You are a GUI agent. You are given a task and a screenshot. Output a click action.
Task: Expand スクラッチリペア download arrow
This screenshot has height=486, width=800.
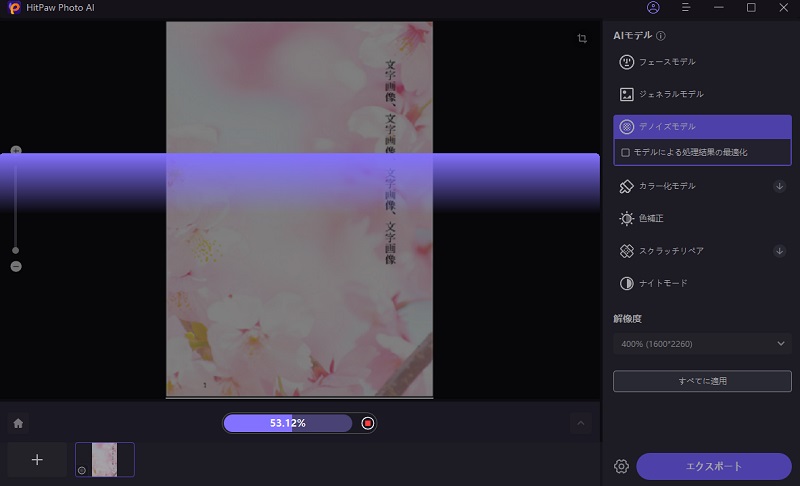pyautogui.click(x=779, y=251)
